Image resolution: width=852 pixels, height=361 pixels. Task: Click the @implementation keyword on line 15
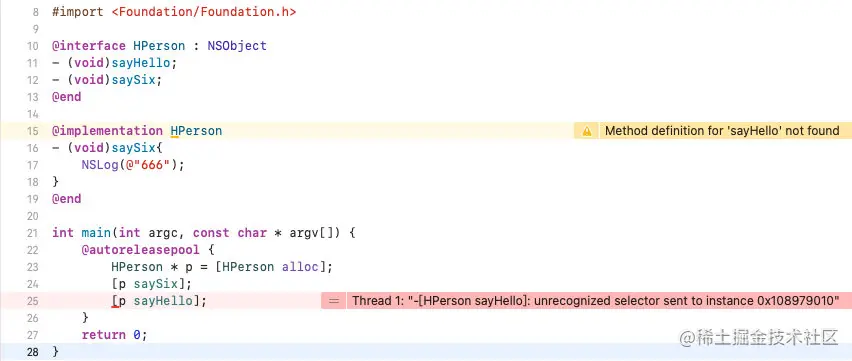pos(108,131)
